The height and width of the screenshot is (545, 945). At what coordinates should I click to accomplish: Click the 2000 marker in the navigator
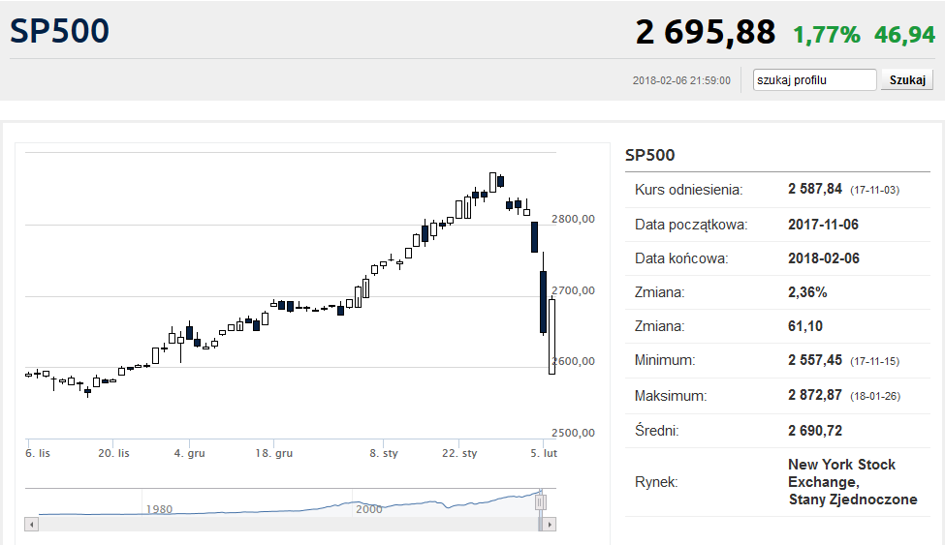(369, 509)
